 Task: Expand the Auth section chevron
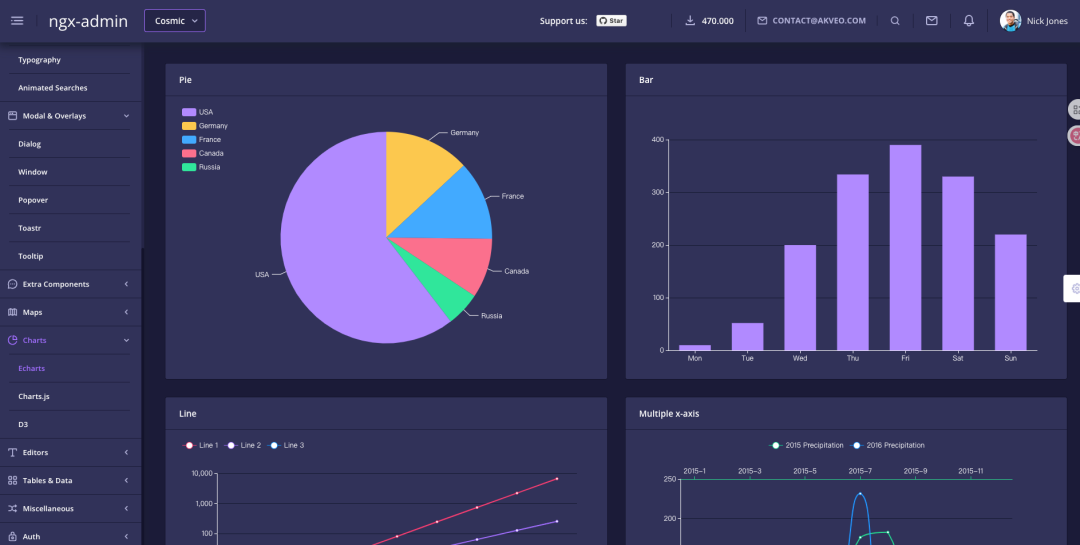(126, 536)
